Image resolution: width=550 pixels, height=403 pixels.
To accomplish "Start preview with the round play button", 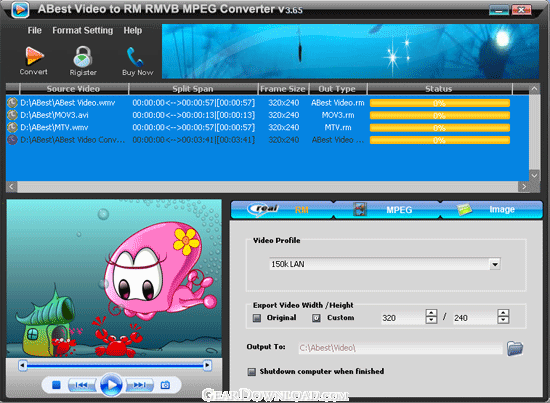I will click(111, 385).
